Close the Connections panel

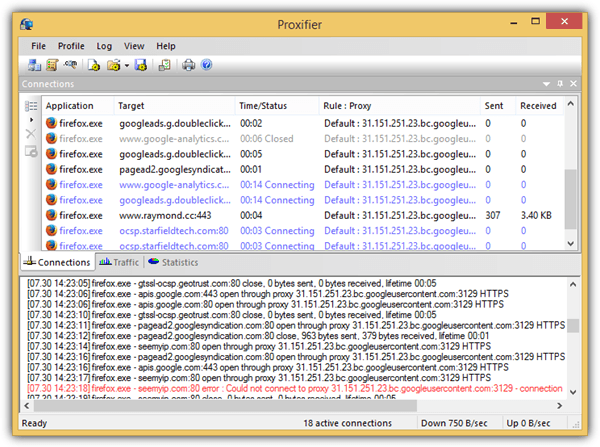(573, 83)
